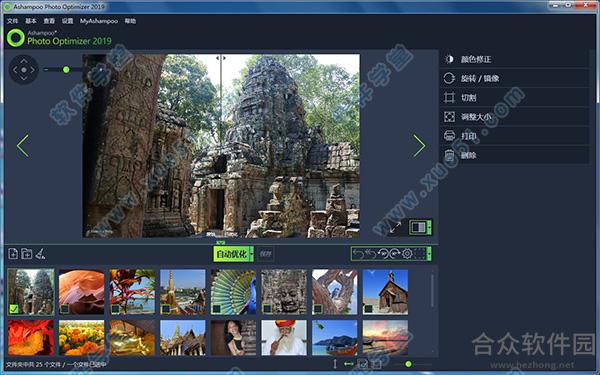Click the Ashampoo green ring logo
This screenshot has height=375, width=600.
(16, 38)
